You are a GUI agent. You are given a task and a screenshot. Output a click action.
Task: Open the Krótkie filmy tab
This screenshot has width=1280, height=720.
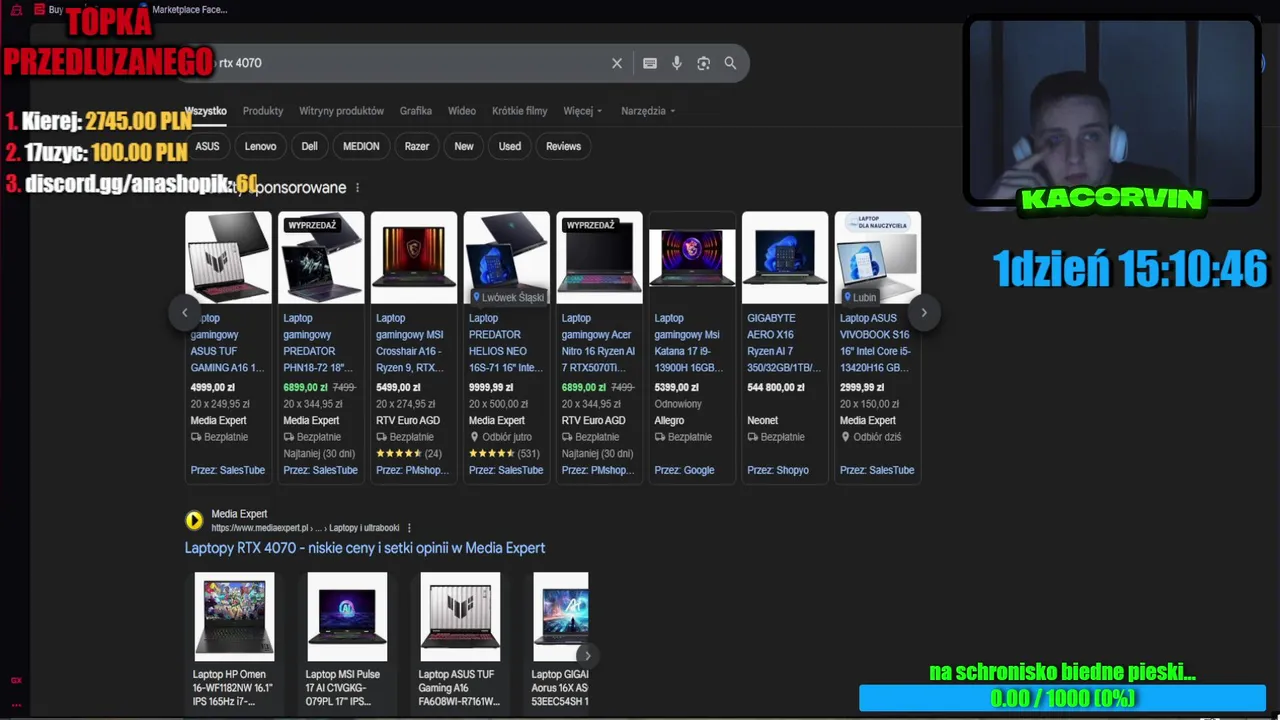(x=520, y=111)
